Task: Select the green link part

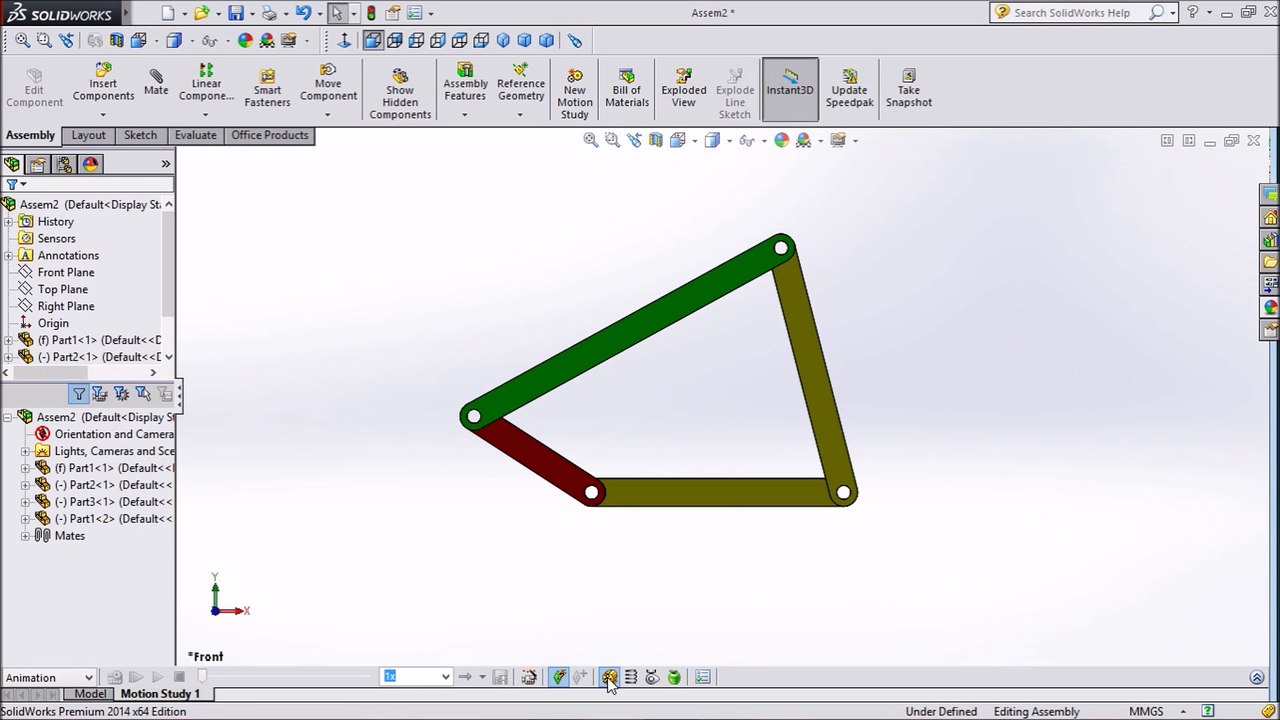Action: pos(627,332)
